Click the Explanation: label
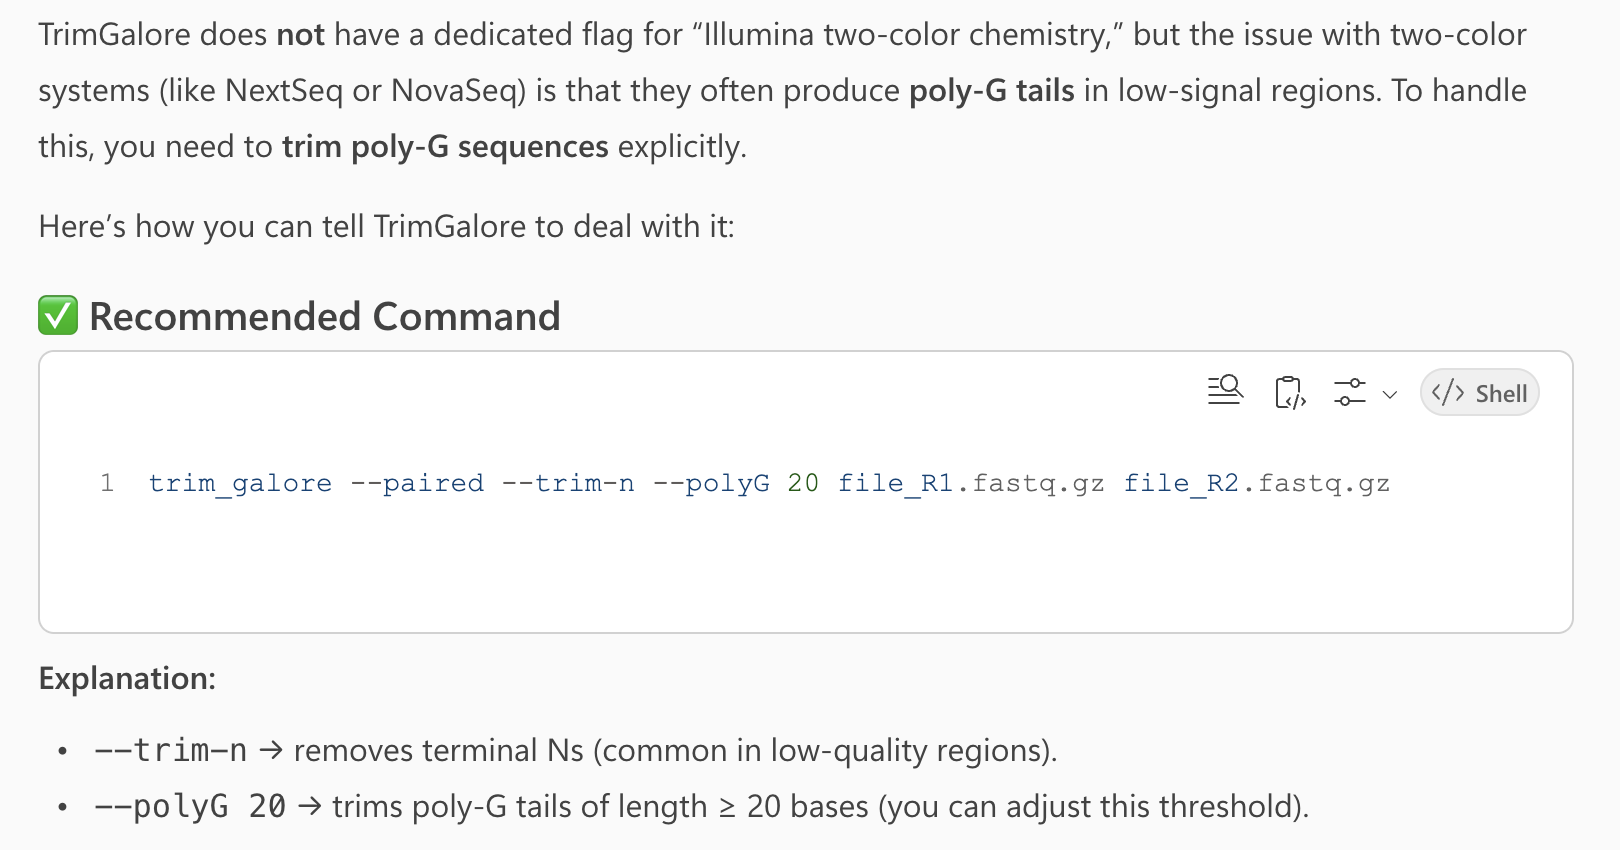Viewport: 1620px width, 850px height. [127, 679]
